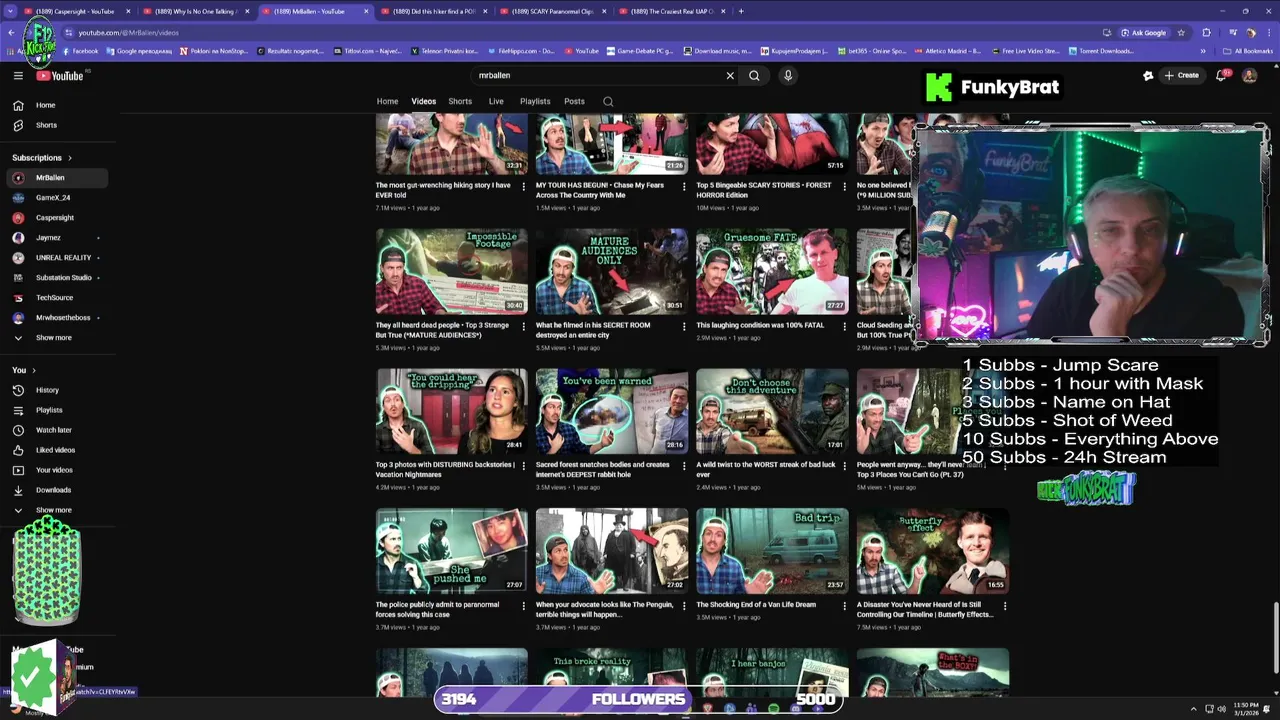Open UNREAL REALITY subscription channel

56,258
